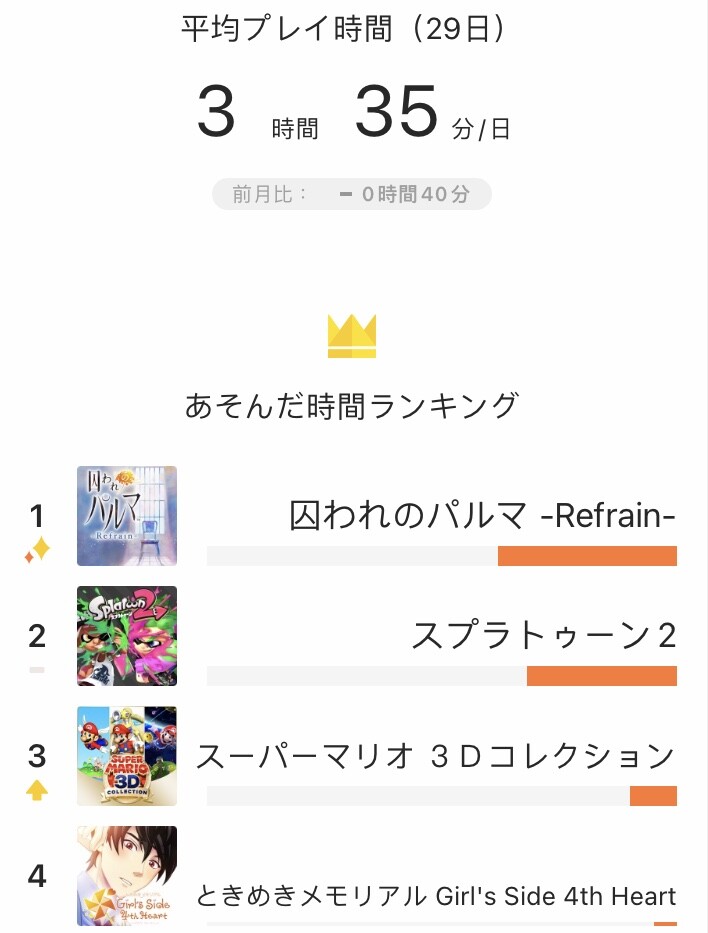Click the 前月比 comparison pill

coord(352,194)
